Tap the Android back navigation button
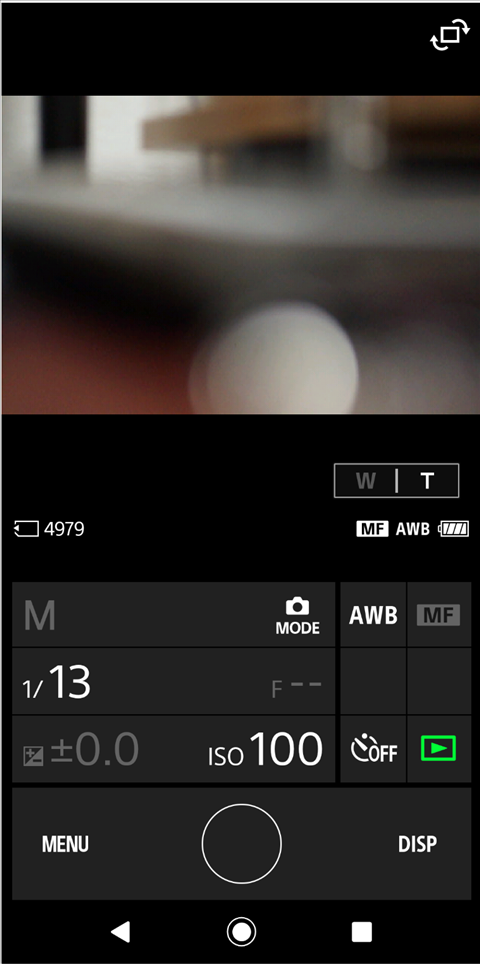This screenshot has width=480, height=964. pos(120,932)
